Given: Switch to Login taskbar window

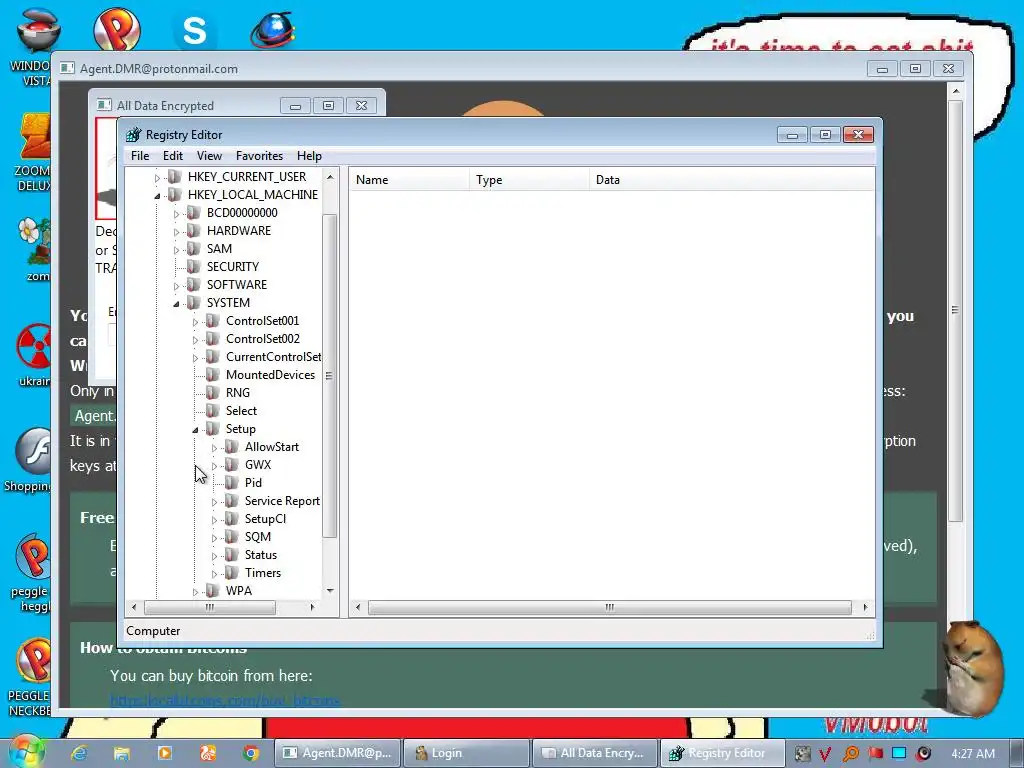Looking at the screenshot, I should click(466, 753).
